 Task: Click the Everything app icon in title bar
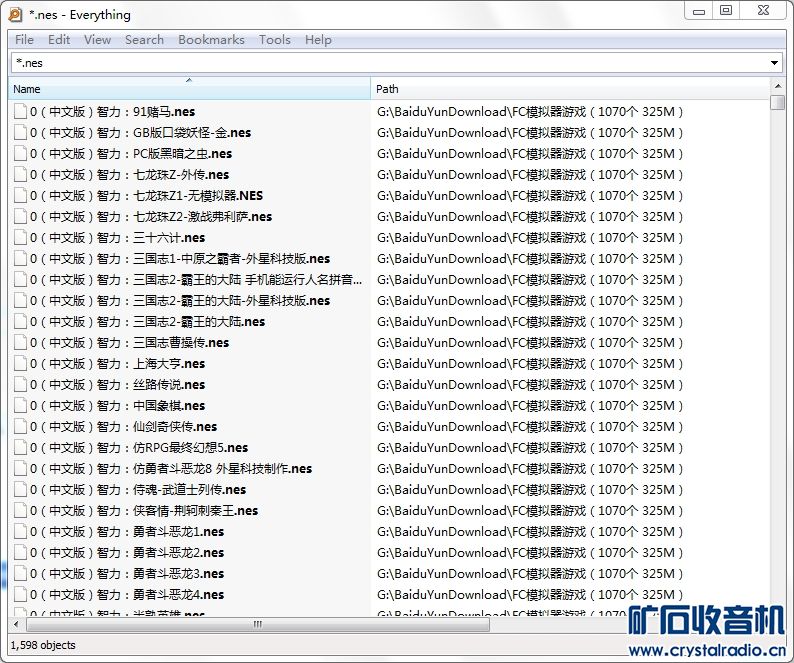tap(15, 15)
